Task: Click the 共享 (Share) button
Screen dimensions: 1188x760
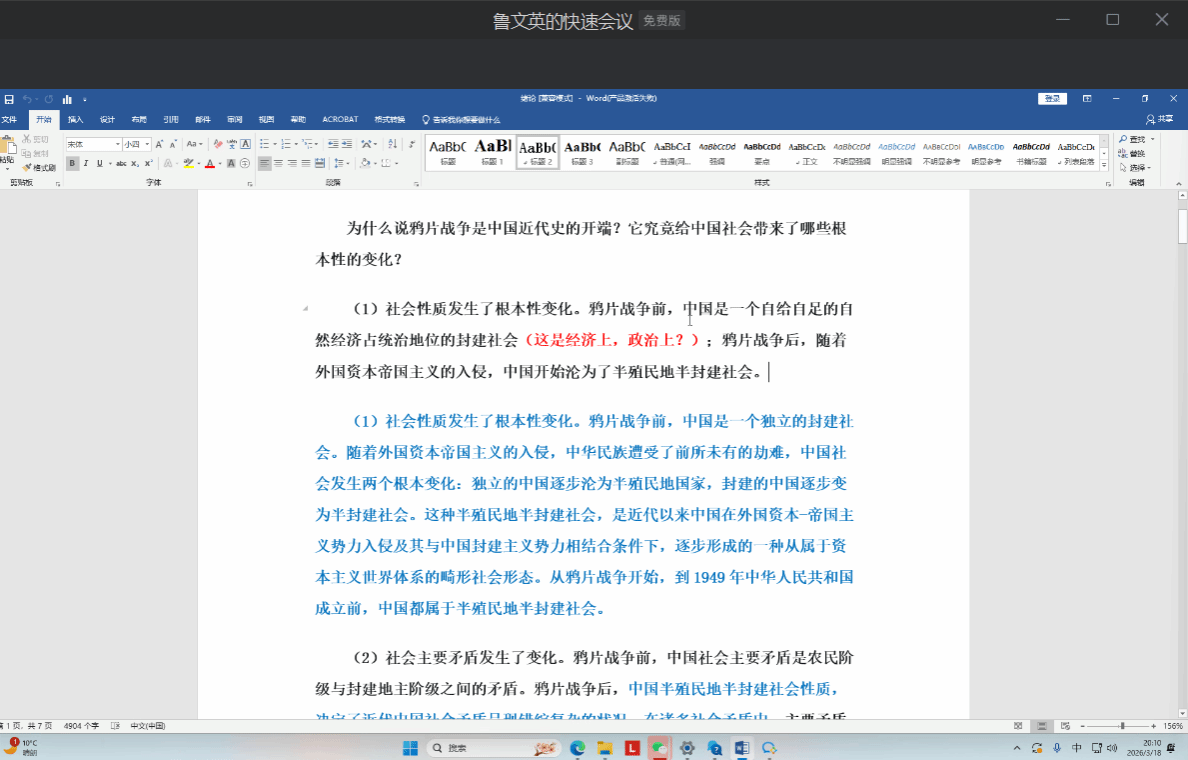Action: (1160, 119)
